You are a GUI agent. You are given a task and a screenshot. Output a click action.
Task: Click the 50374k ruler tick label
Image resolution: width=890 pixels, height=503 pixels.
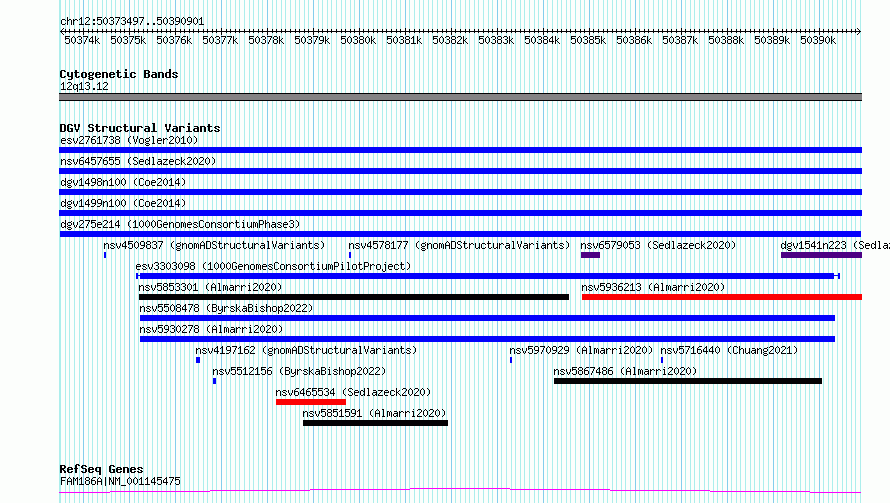tap(82, 41)
